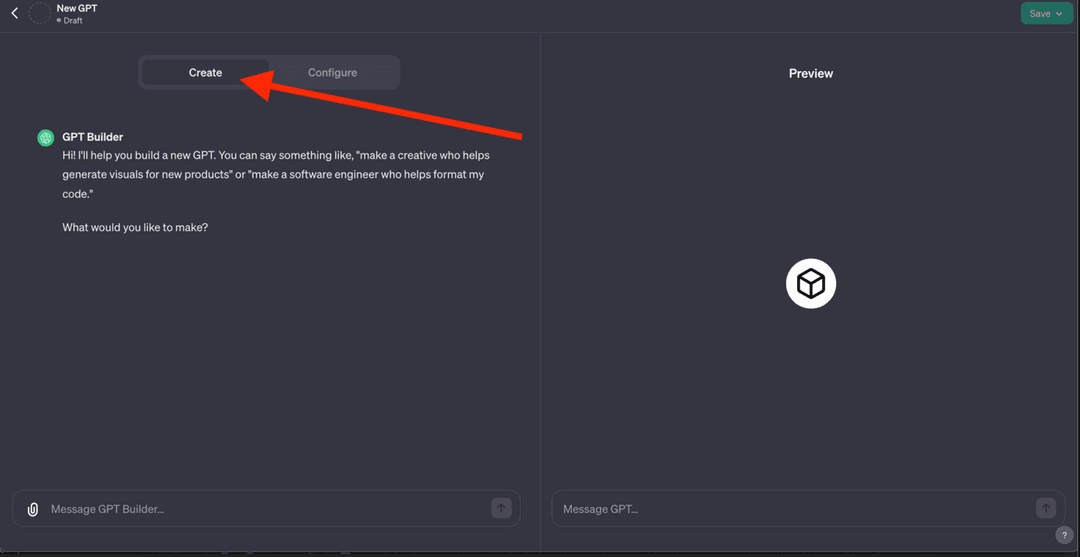This screenshot has height=557, width=1080.
Task: Click "What would you like to make?" text
Action: click(135, 227)
